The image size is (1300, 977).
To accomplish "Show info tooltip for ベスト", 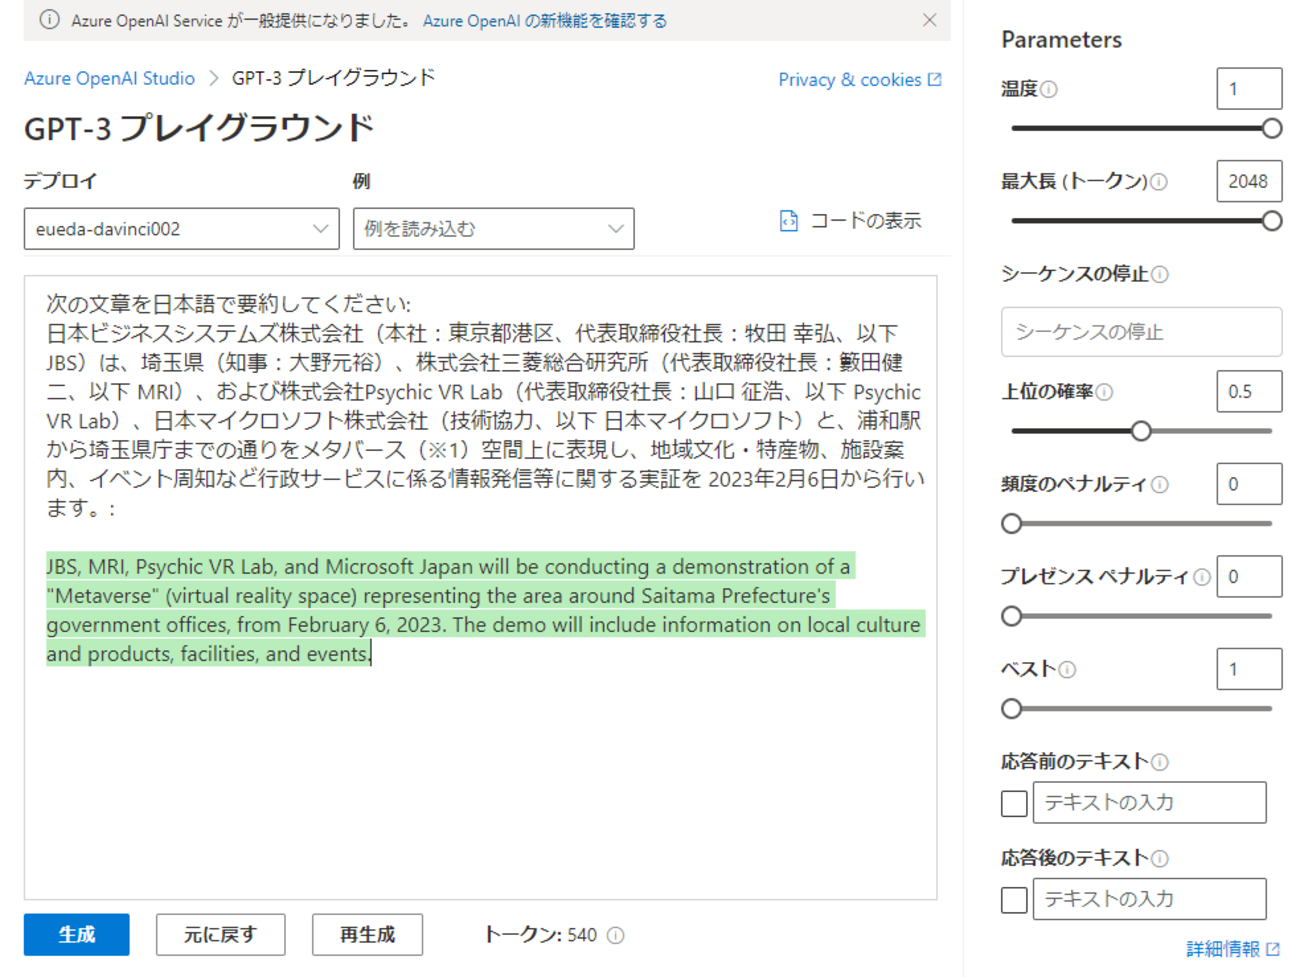I will pos(1067,670).
